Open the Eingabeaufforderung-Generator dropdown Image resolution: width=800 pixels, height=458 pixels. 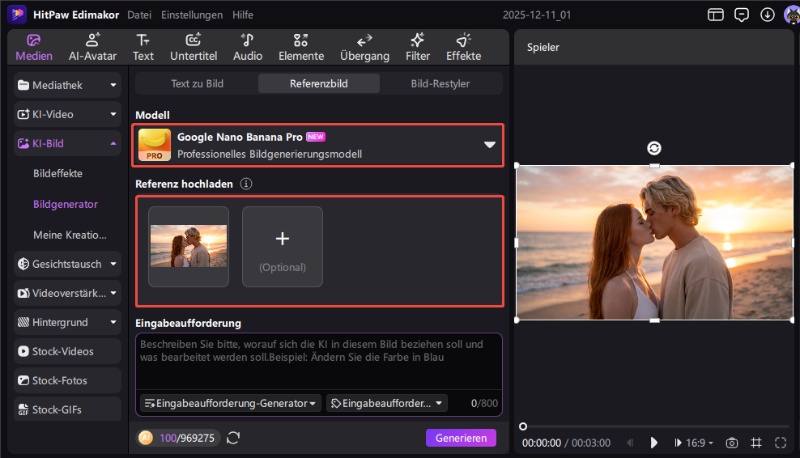click(231, 403)
